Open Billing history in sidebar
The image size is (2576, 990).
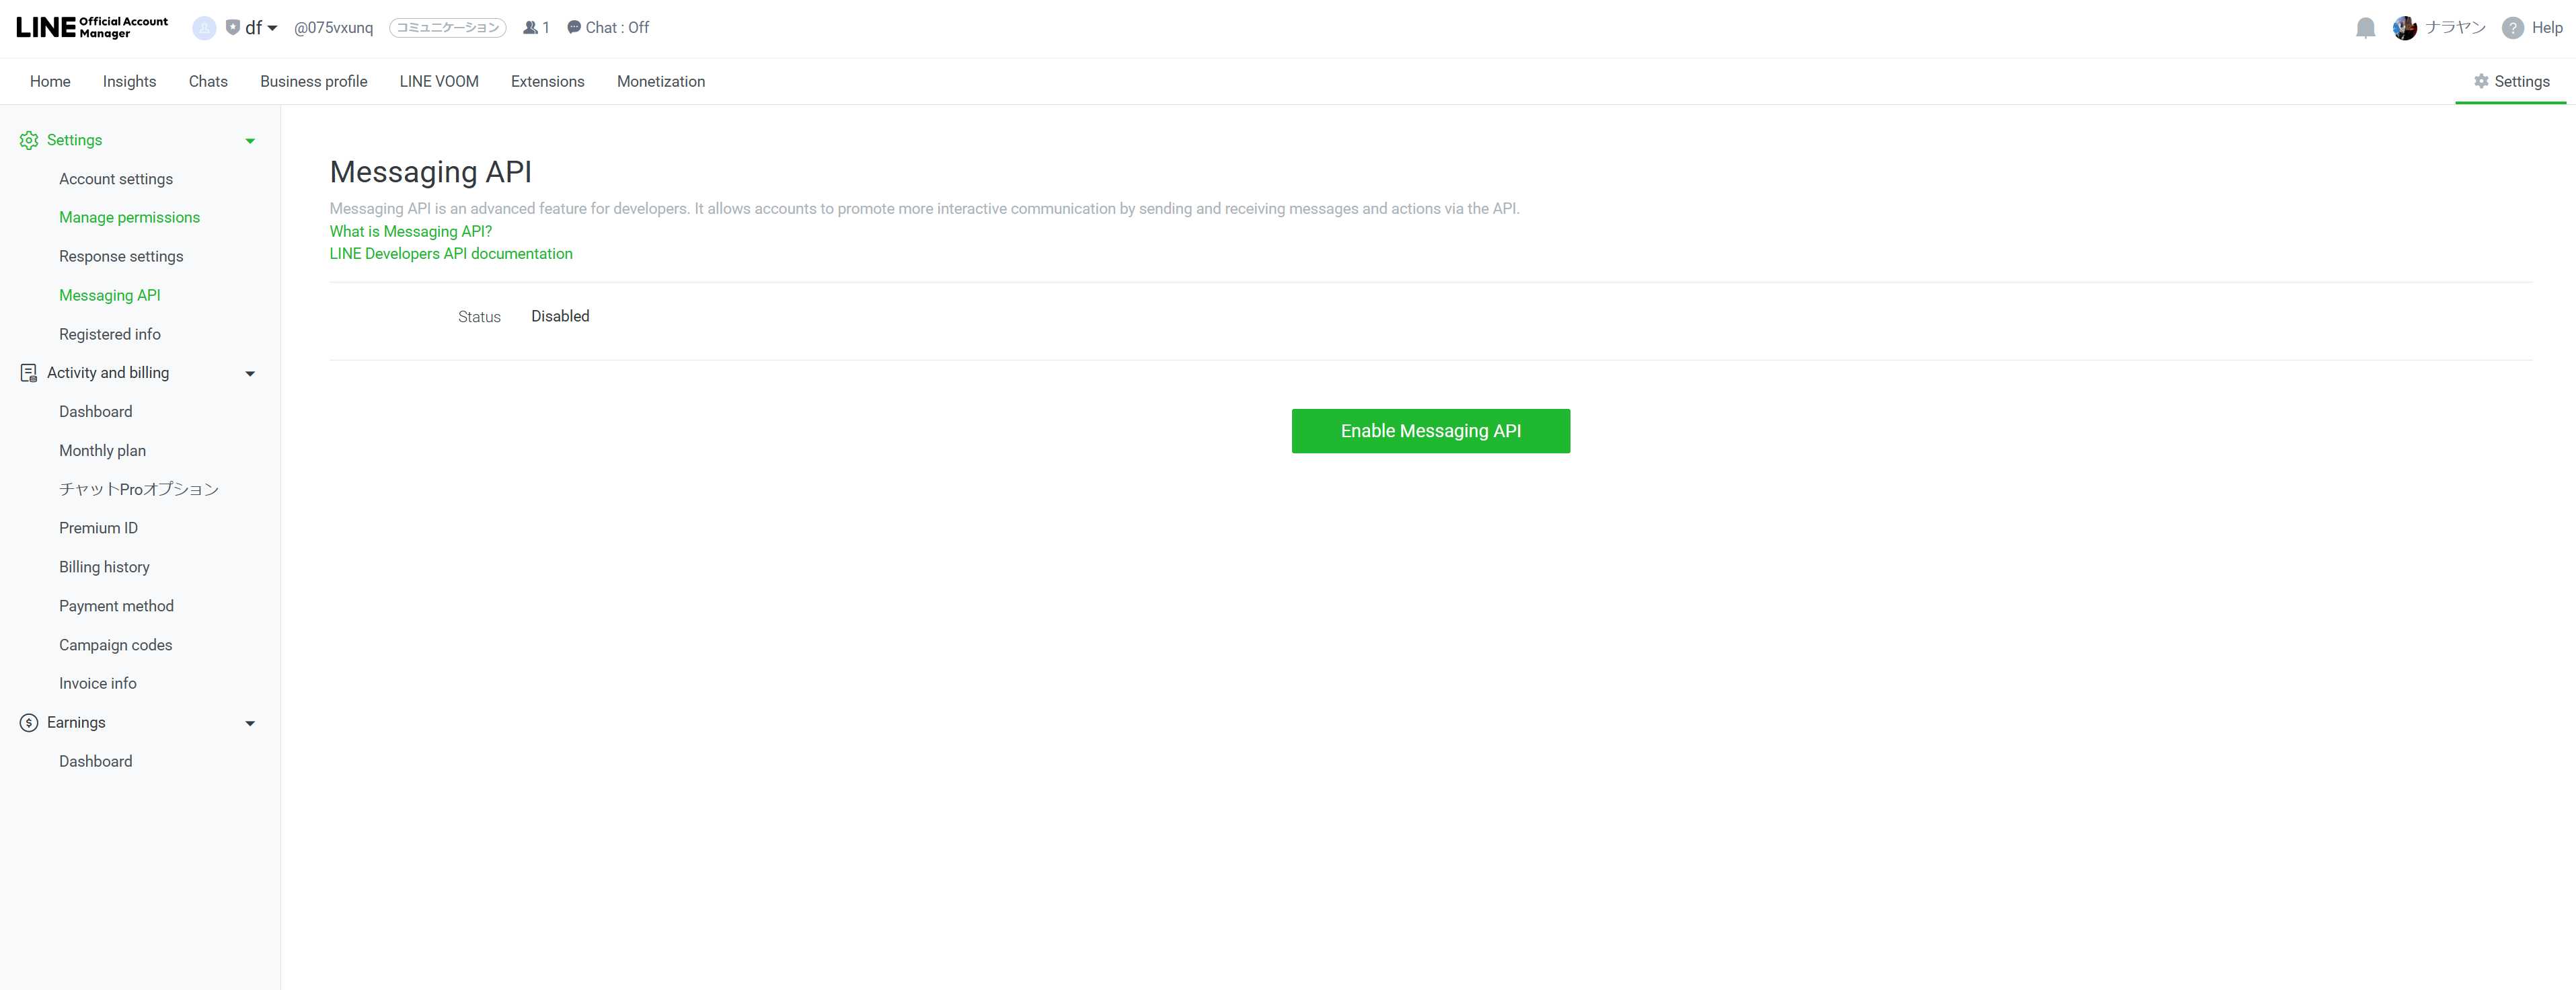point(104,567)
